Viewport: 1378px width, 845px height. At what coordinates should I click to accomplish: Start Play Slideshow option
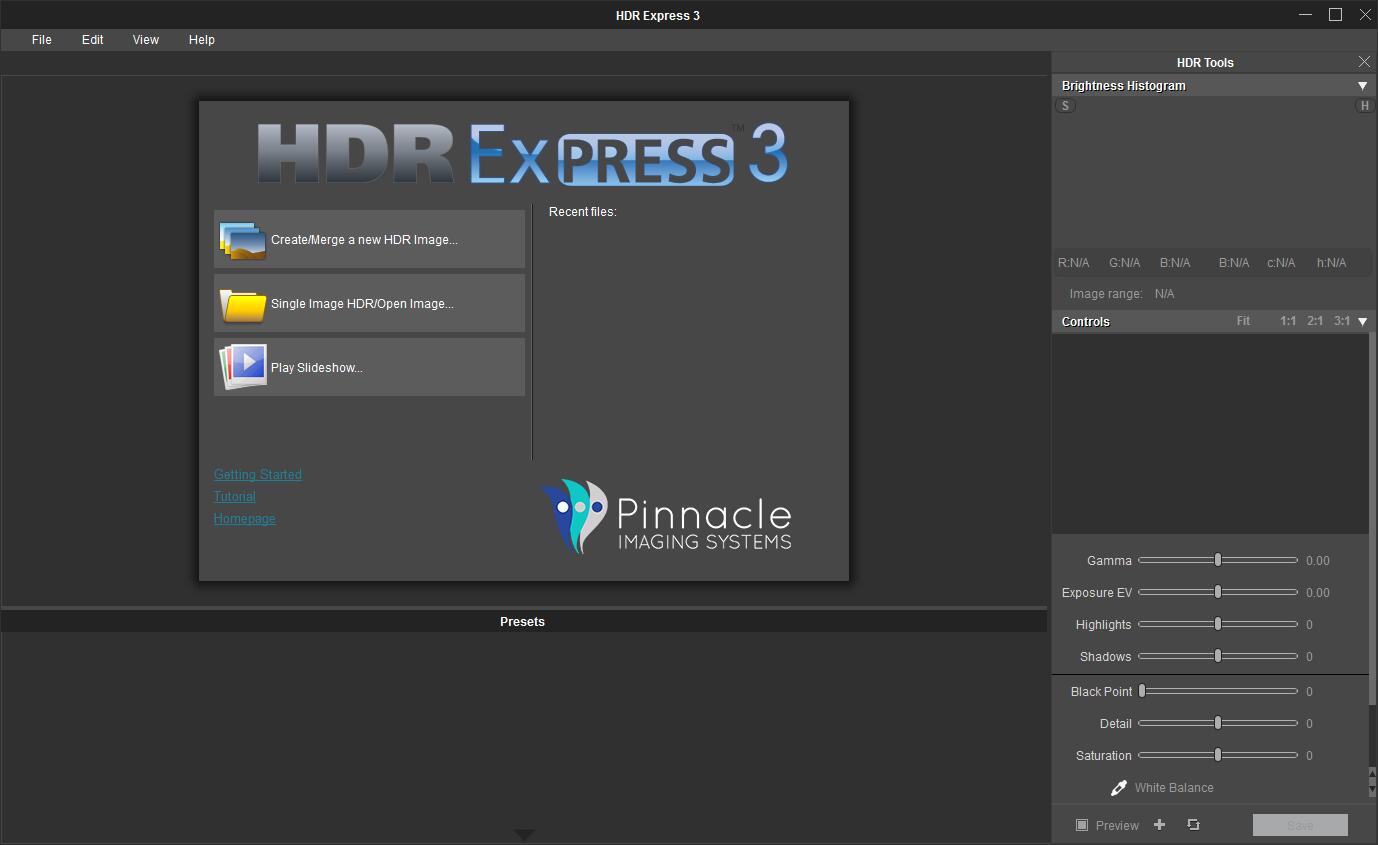tap(369, 367)
